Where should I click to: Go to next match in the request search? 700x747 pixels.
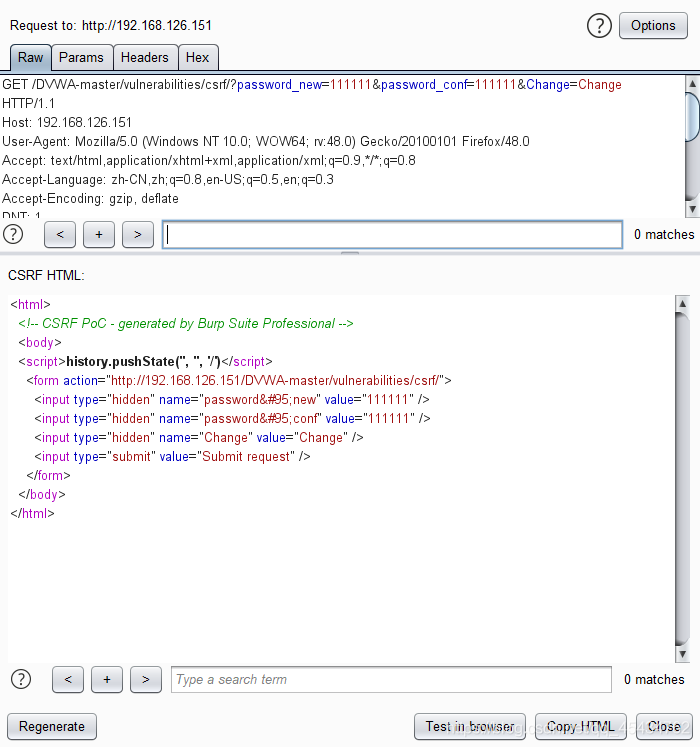click(x=138, y=234)
